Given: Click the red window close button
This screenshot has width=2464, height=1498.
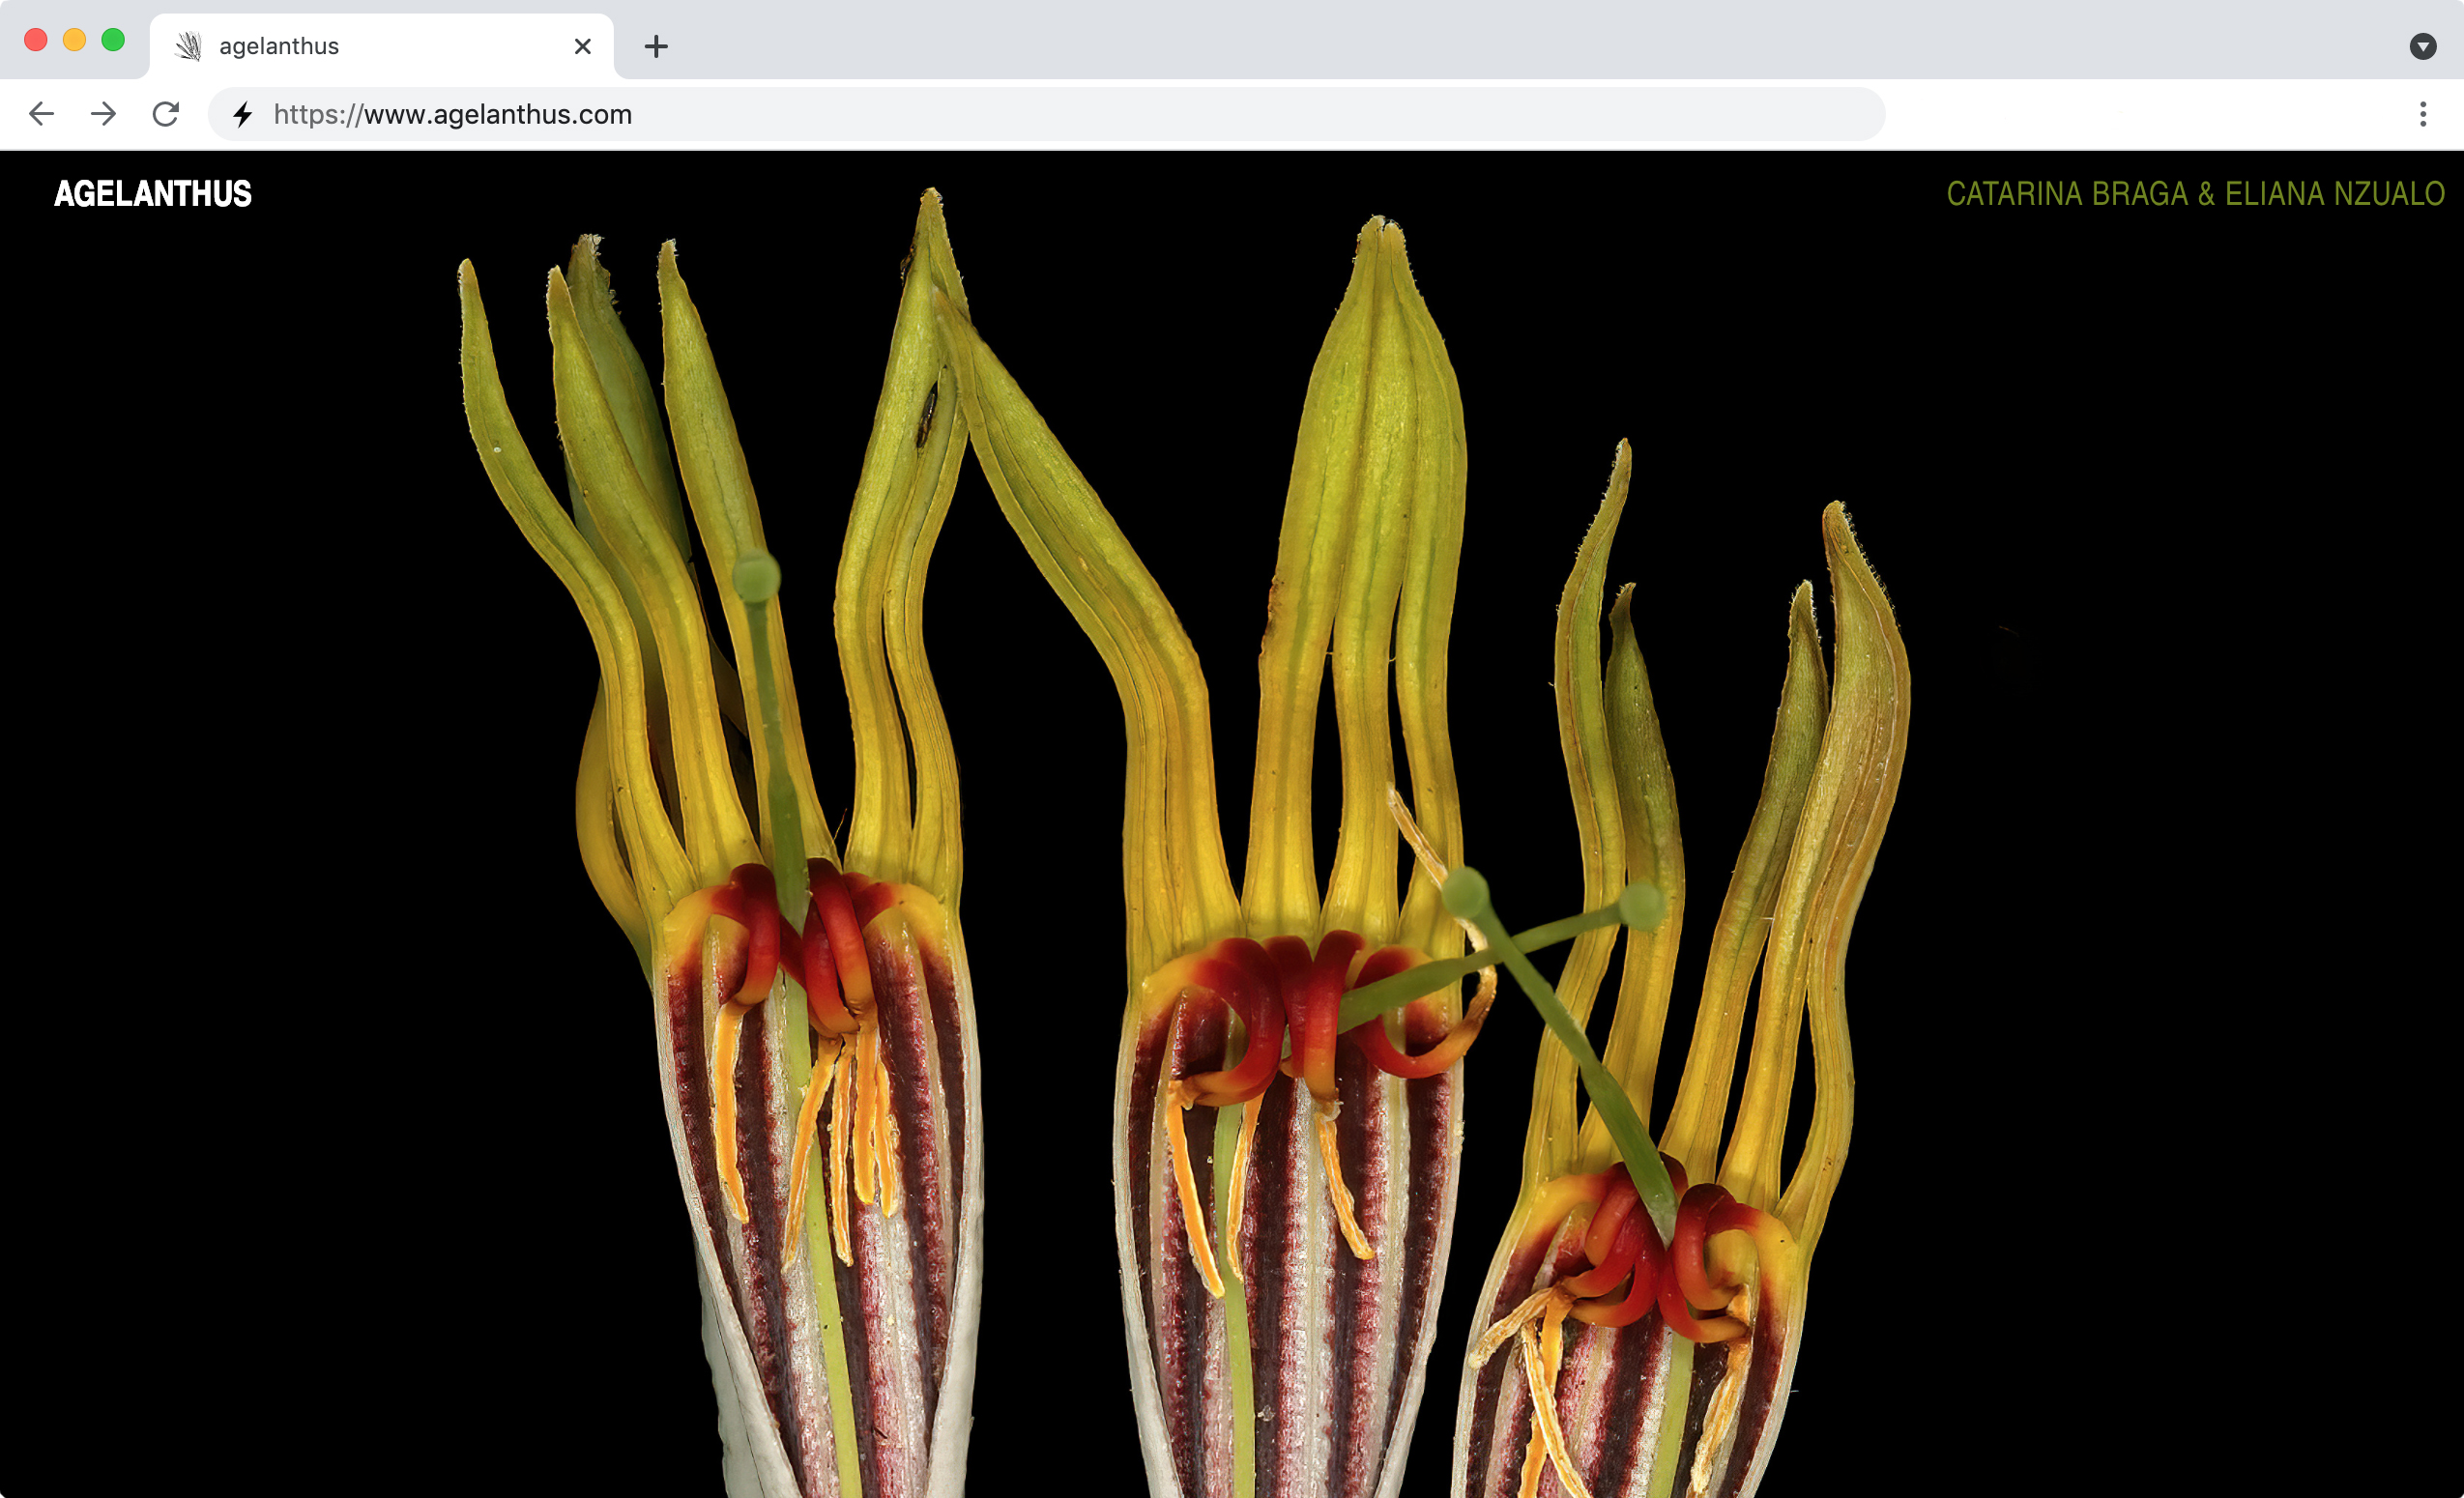Looking at the screenshot, I should click(36, 40).
